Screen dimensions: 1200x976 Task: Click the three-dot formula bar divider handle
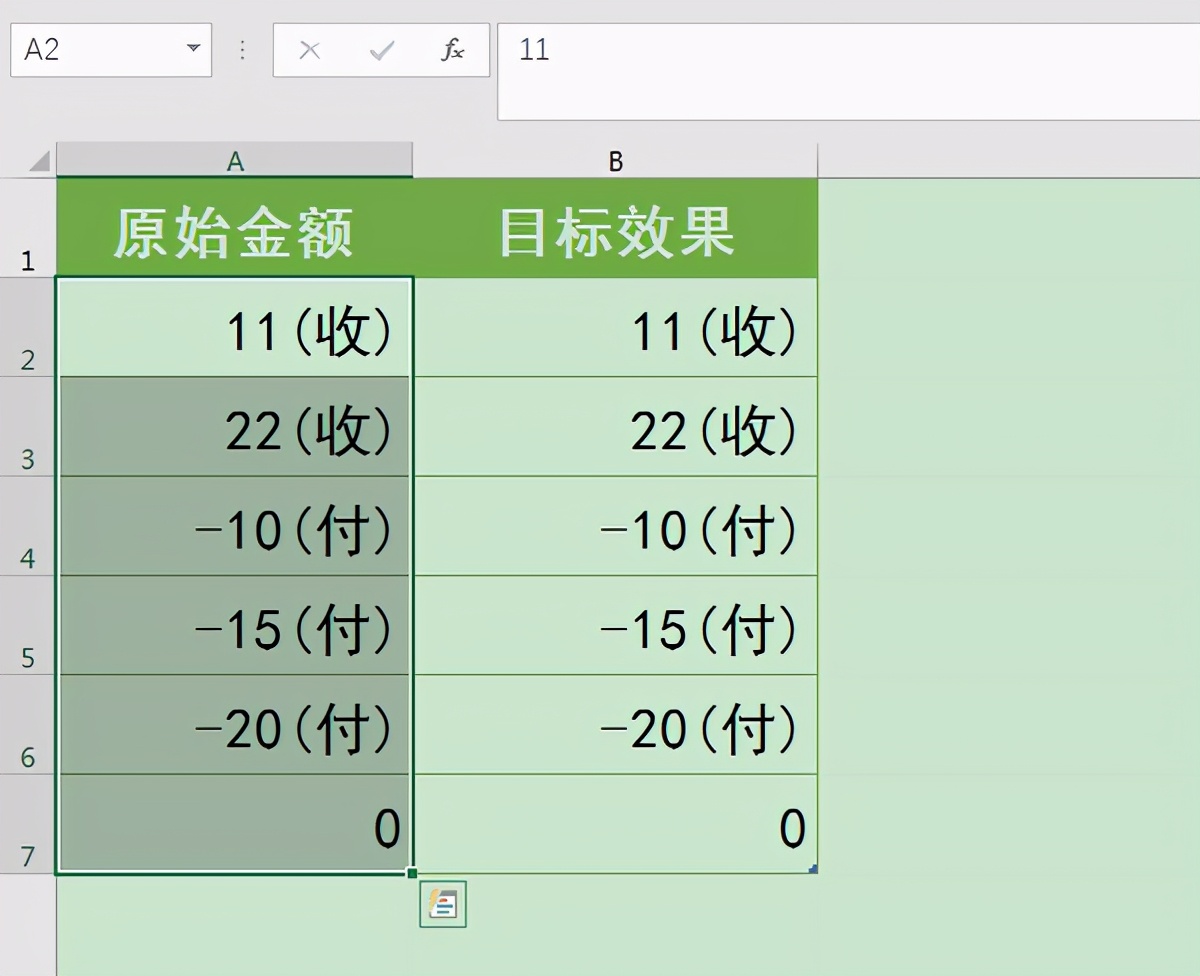tap(242, 50)
